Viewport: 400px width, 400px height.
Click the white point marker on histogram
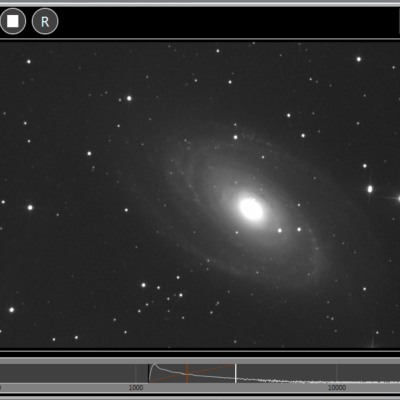coord(236,373)
